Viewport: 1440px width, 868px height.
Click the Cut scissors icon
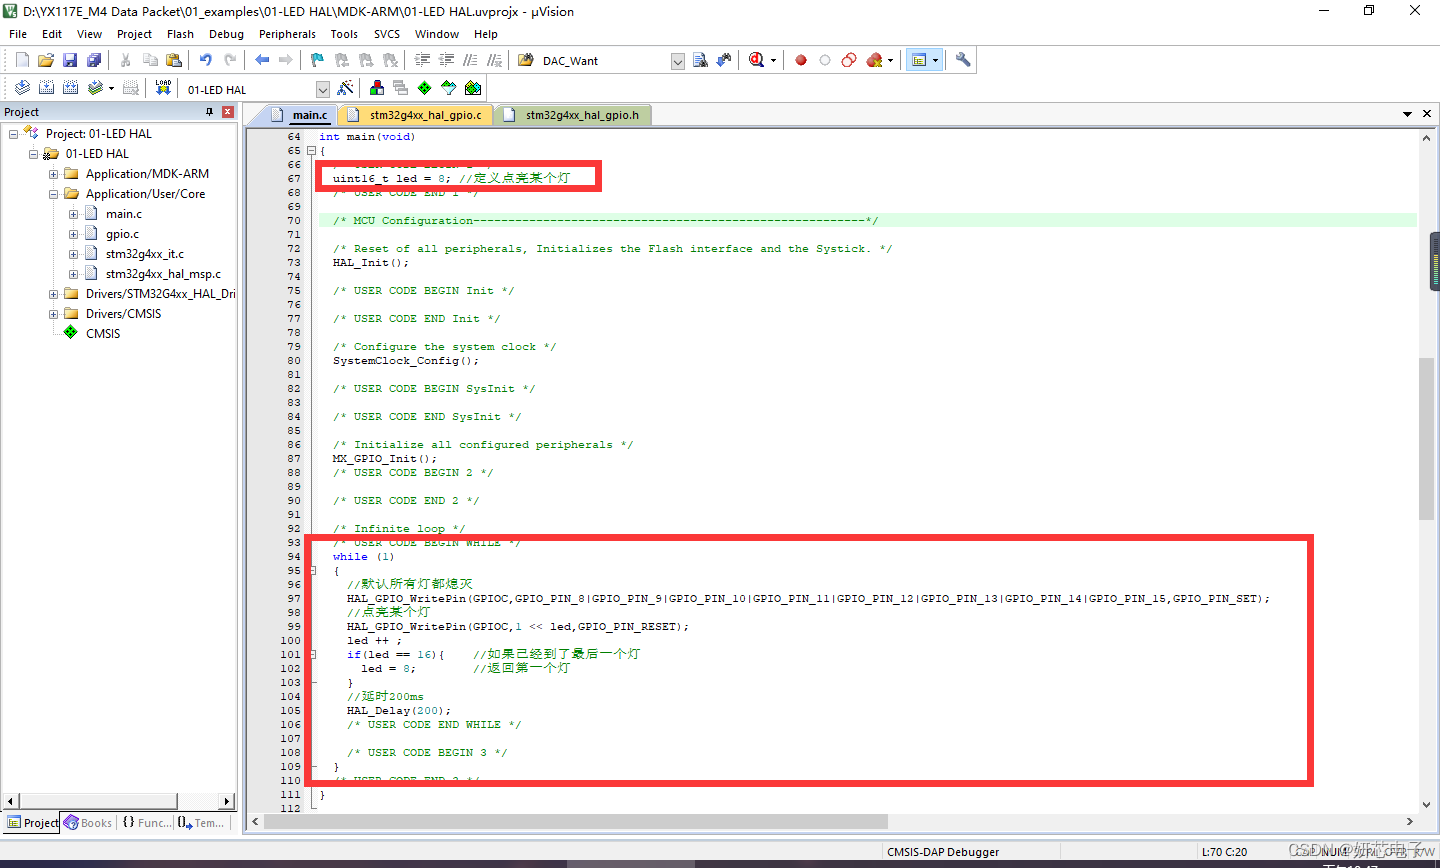126,60
